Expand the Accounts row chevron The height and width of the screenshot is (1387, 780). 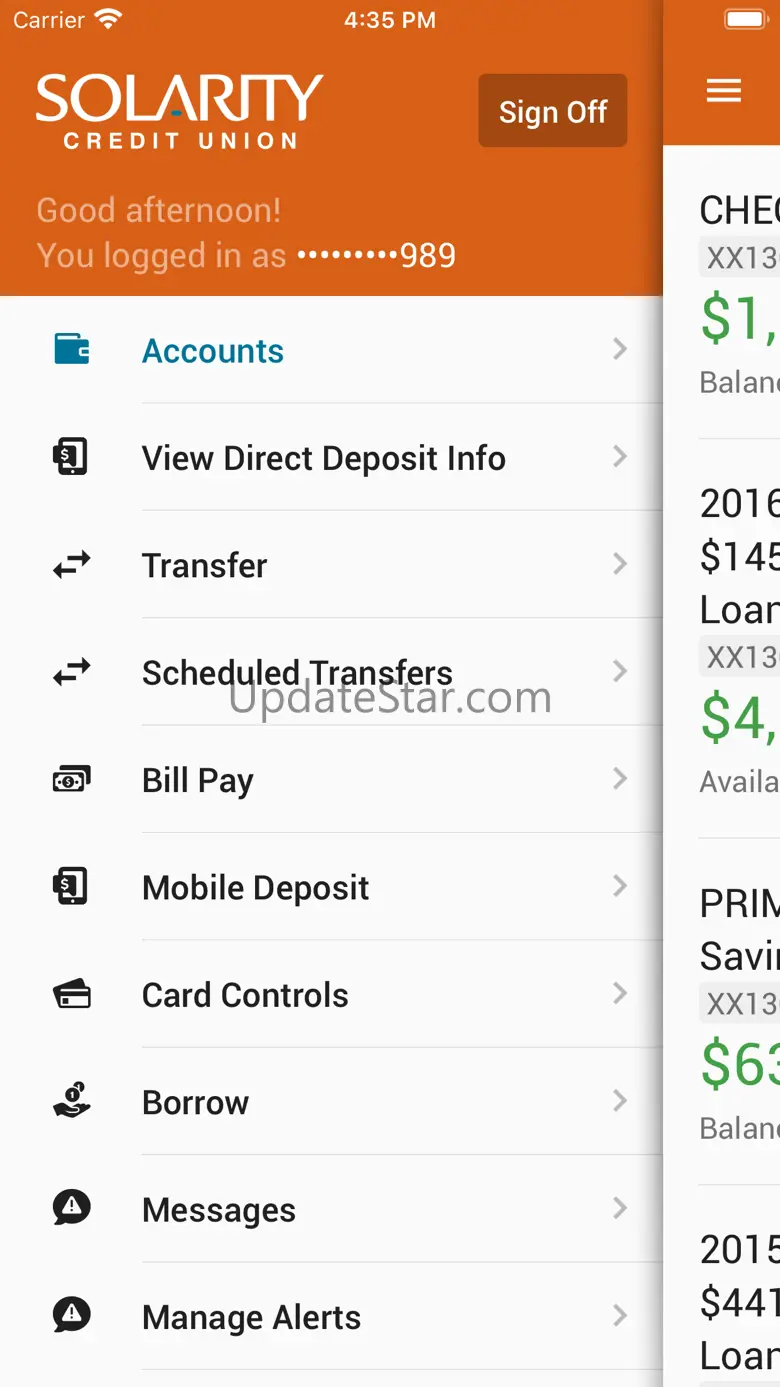pyautogui.click(x=620, y=349)
